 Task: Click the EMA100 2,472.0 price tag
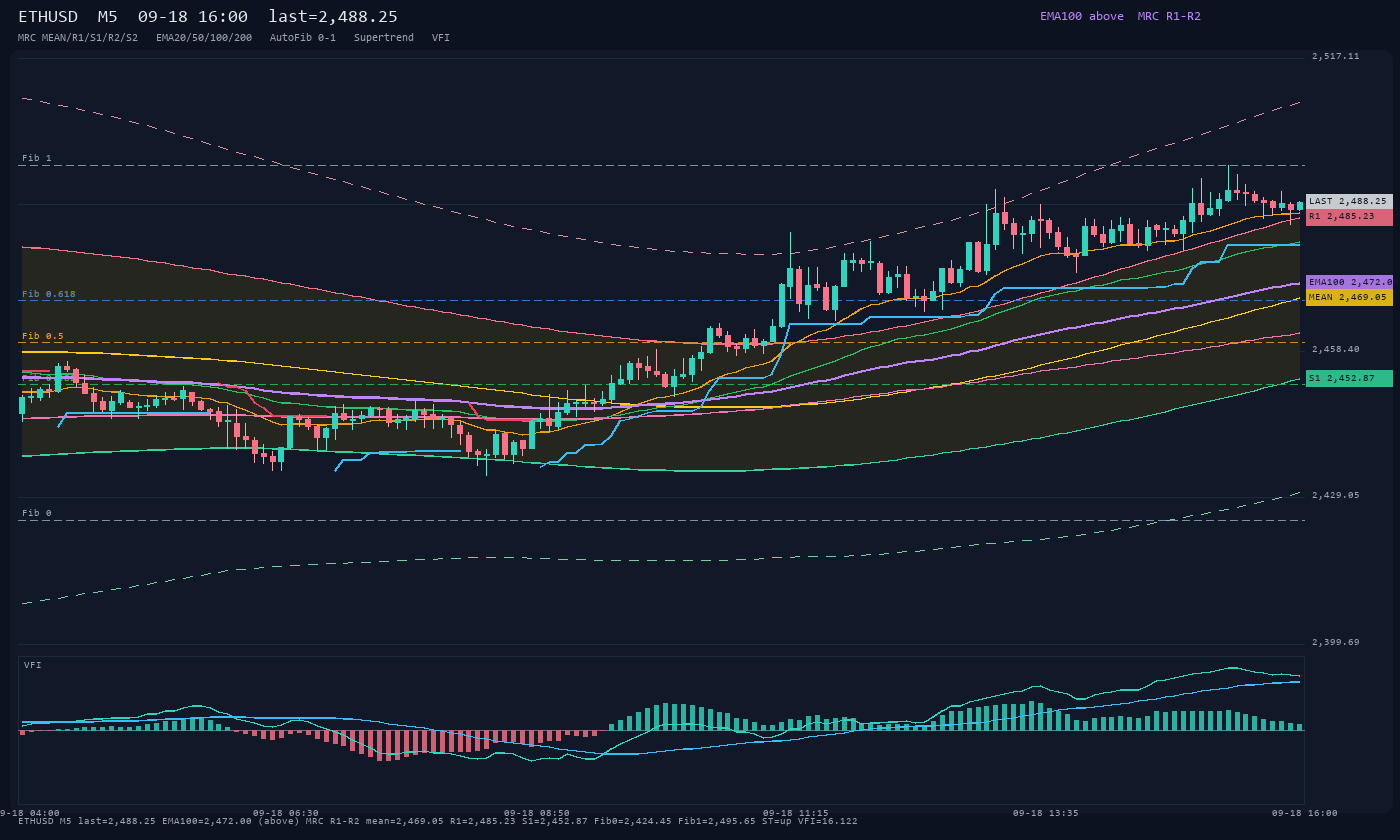(x=1349, y=282)
